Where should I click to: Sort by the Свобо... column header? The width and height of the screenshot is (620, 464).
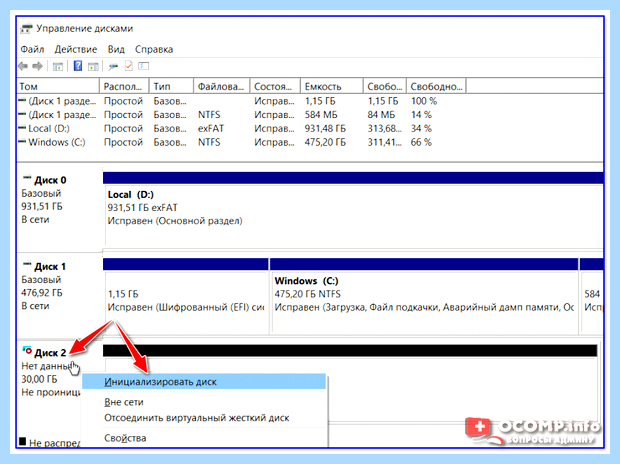pos(385,86)
